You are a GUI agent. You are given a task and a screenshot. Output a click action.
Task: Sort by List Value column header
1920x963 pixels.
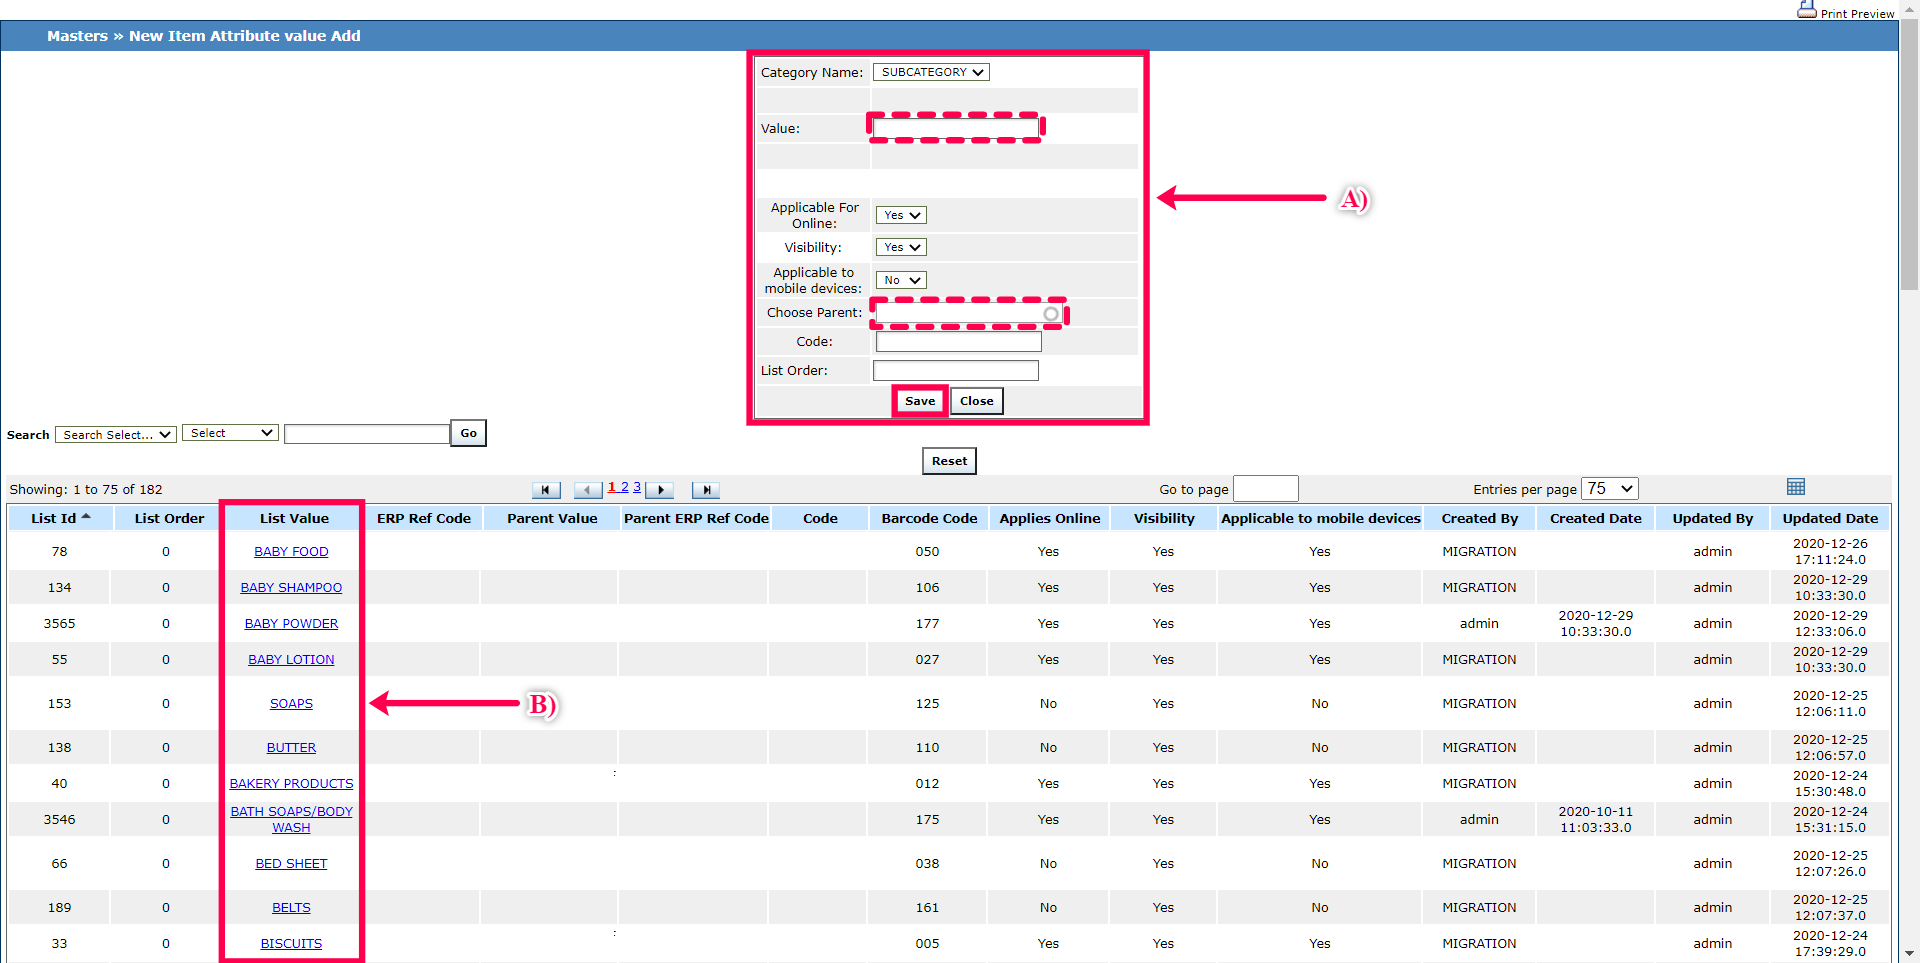tap(294, 518)
